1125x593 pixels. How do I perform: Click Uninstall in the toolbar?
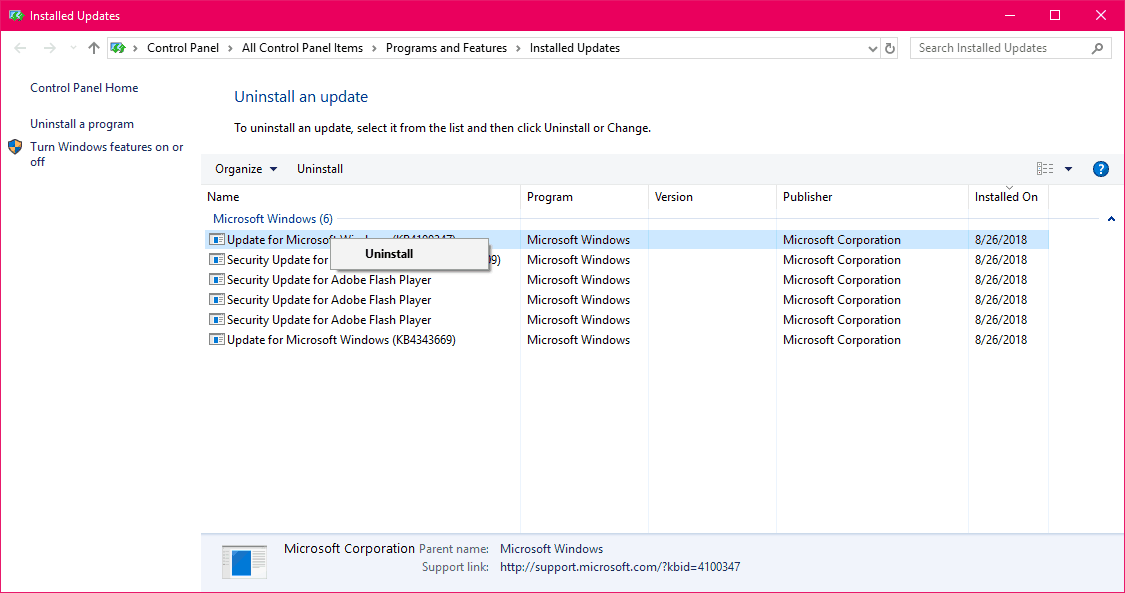(320, 169)
